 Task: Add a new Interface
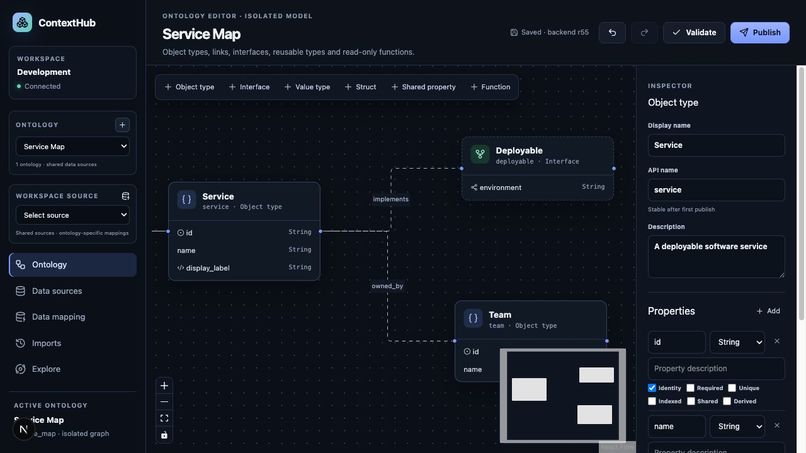coord(249,87)
